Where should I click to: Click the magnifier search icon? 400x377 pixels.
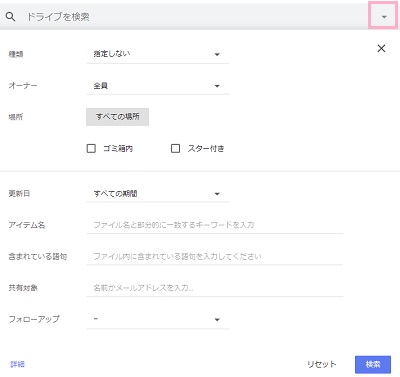(10, 16)
